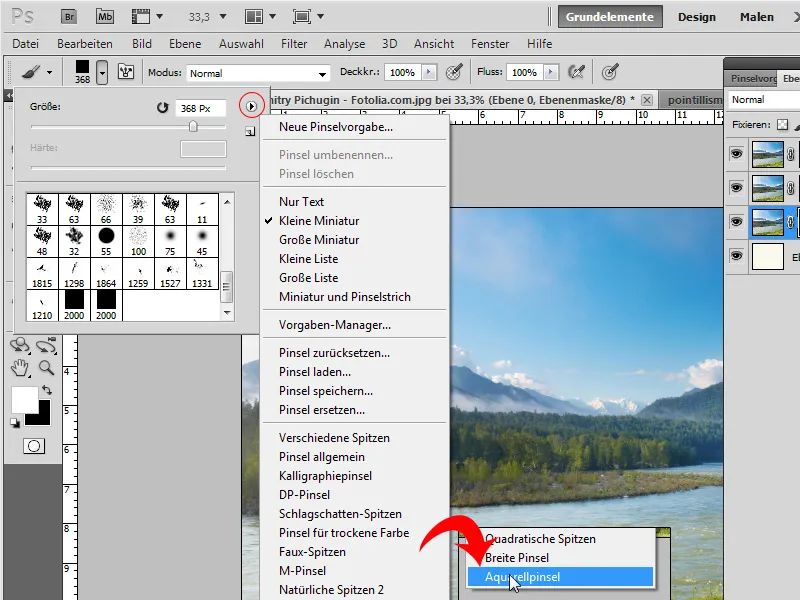Screen dimensions: 800x600
Task: Open the view extras filmstrip icon
Action: [141, 17]
